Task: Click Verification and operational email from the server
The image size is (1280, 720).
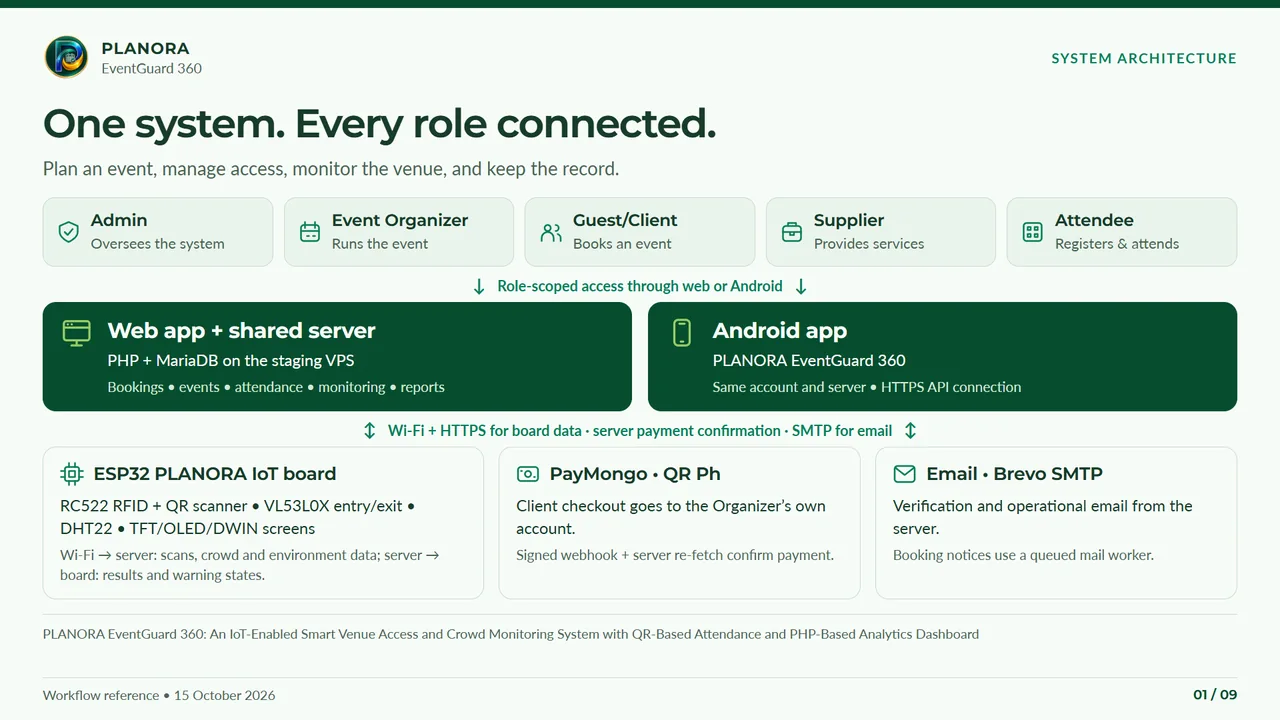Action: (1043, 517)
